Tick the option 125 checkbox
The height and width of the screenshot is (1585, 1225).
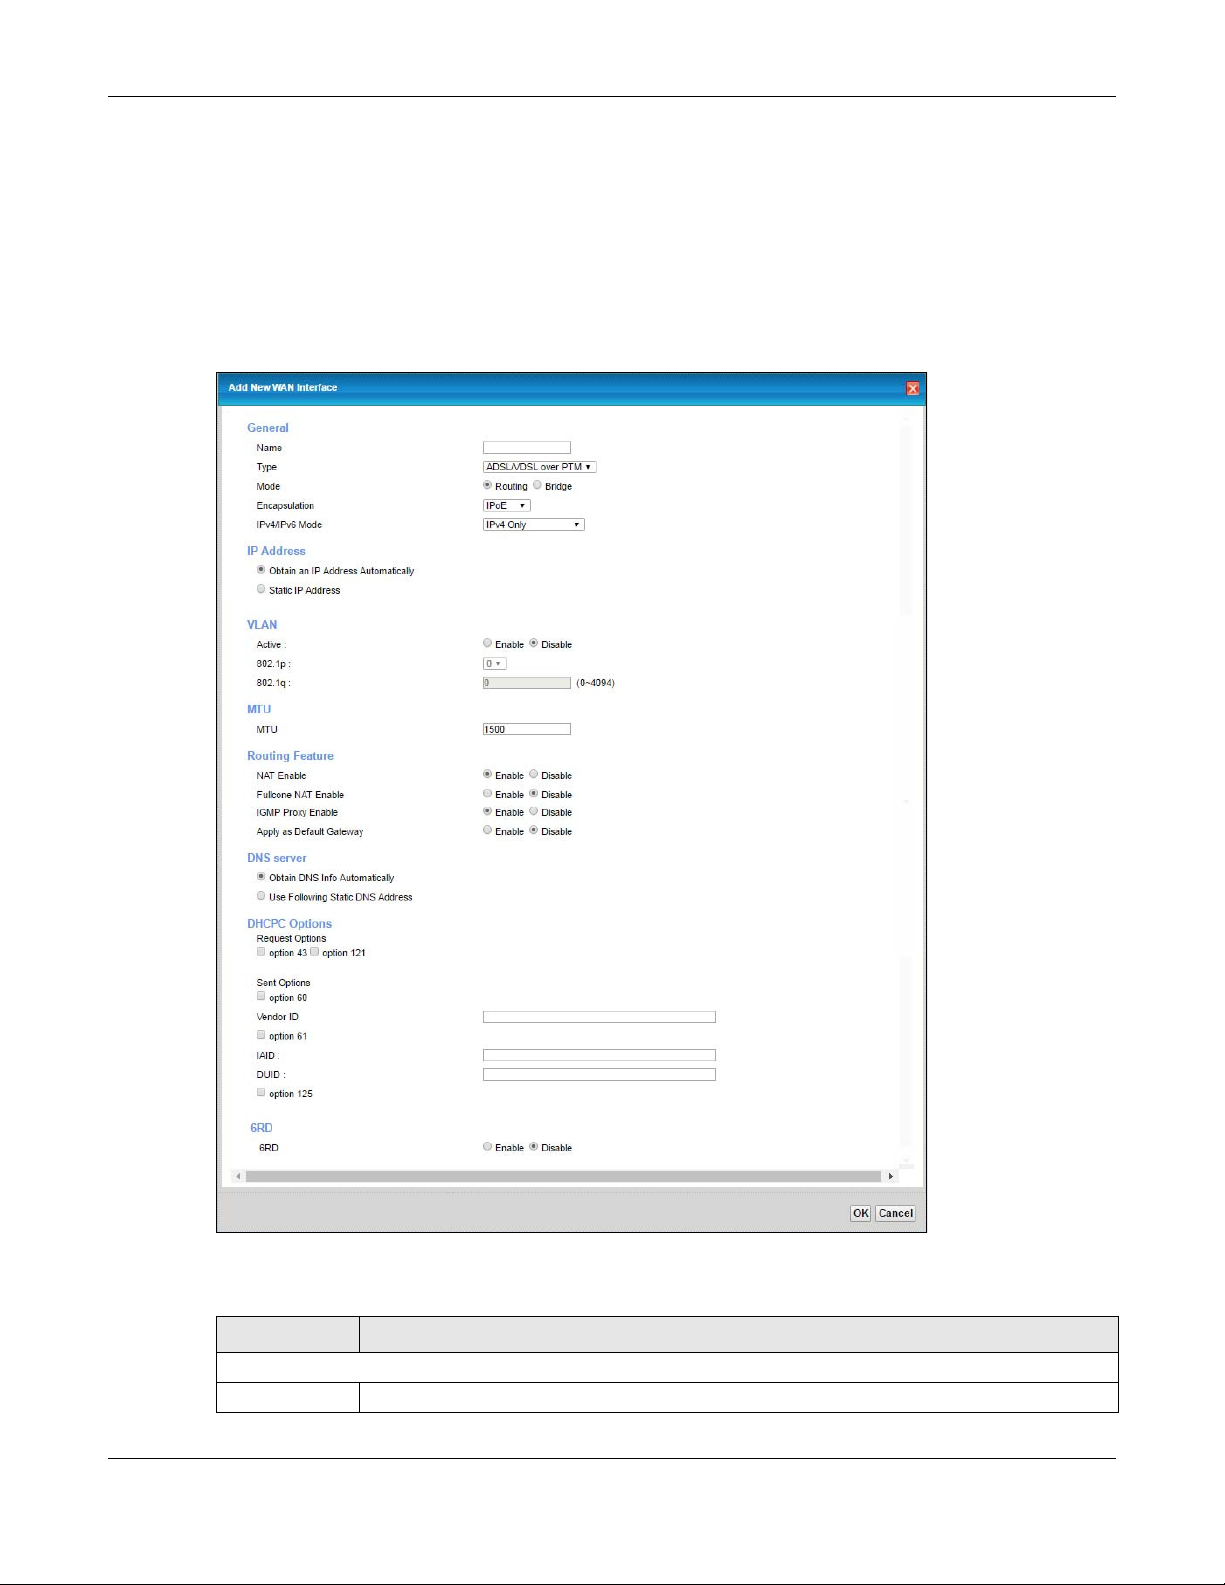tap(261, 1093)
